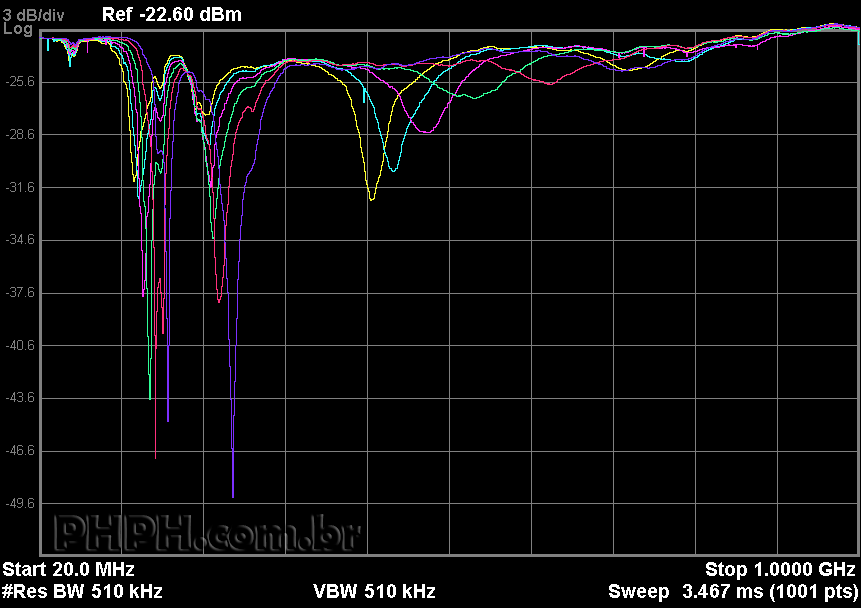This screenshot has height=608, width=861.
Task: Click the -28.6 y-axis label
Action: click(20, 134)
